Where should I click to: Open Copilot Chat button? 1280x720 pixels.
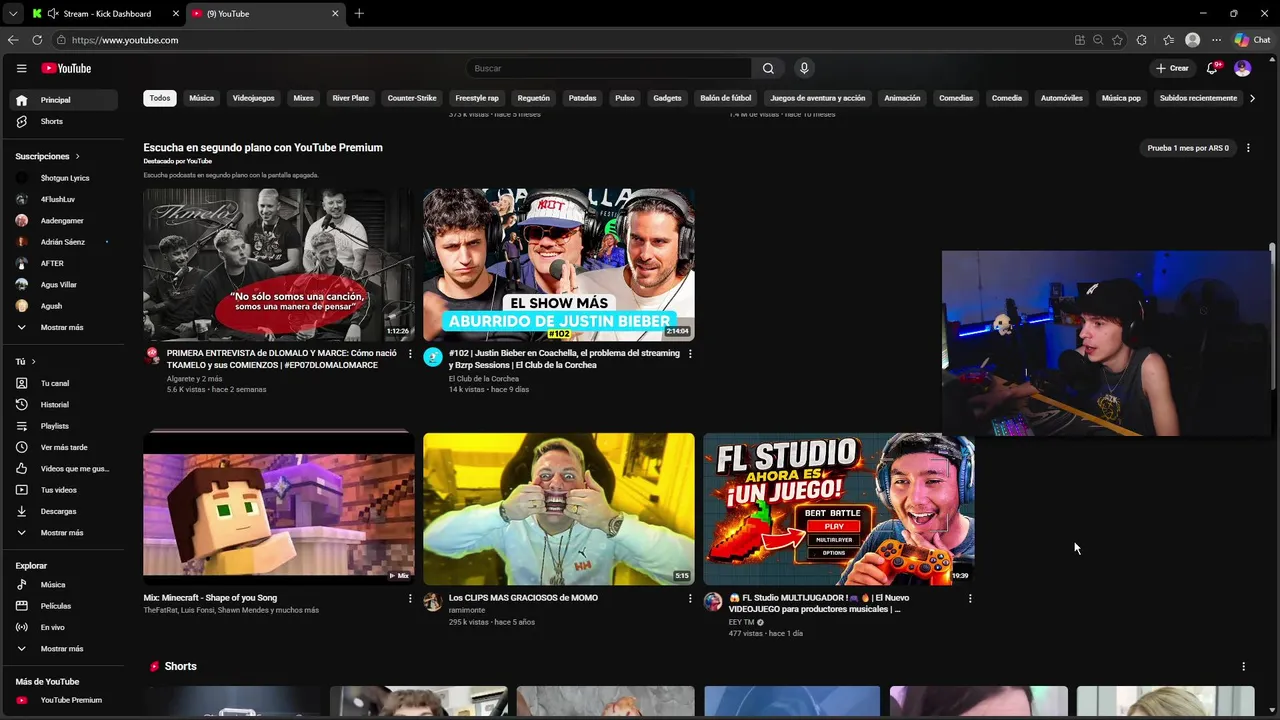1253,40
